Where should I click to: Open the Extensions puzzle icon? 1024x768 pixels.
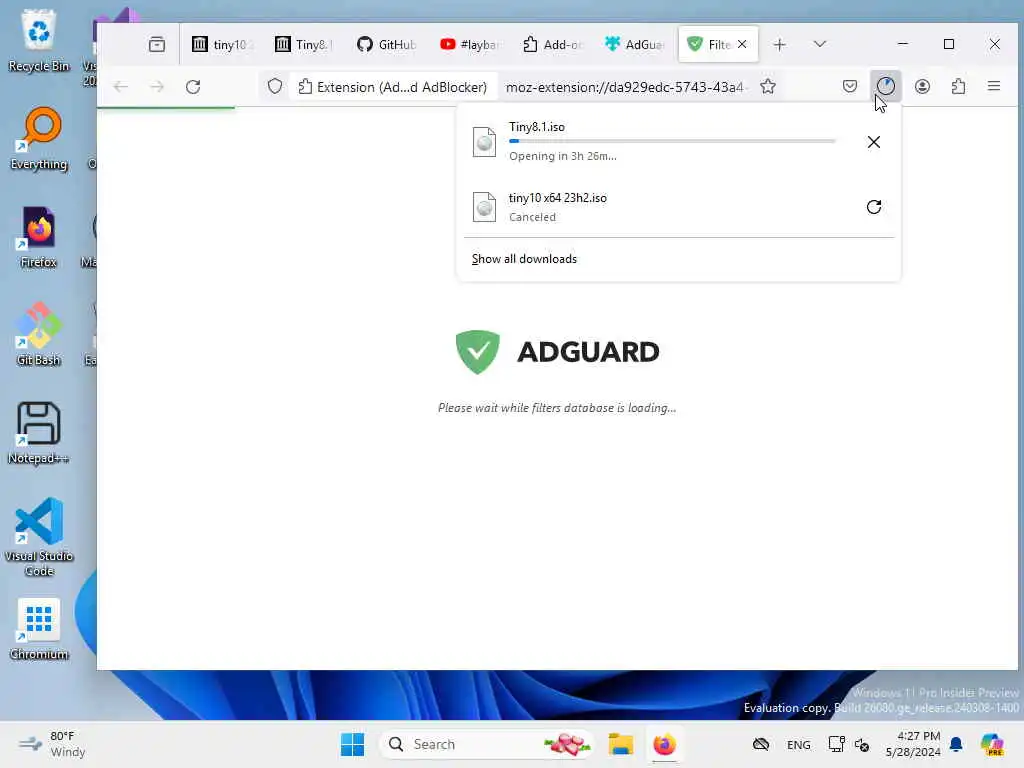click(958, 86)
